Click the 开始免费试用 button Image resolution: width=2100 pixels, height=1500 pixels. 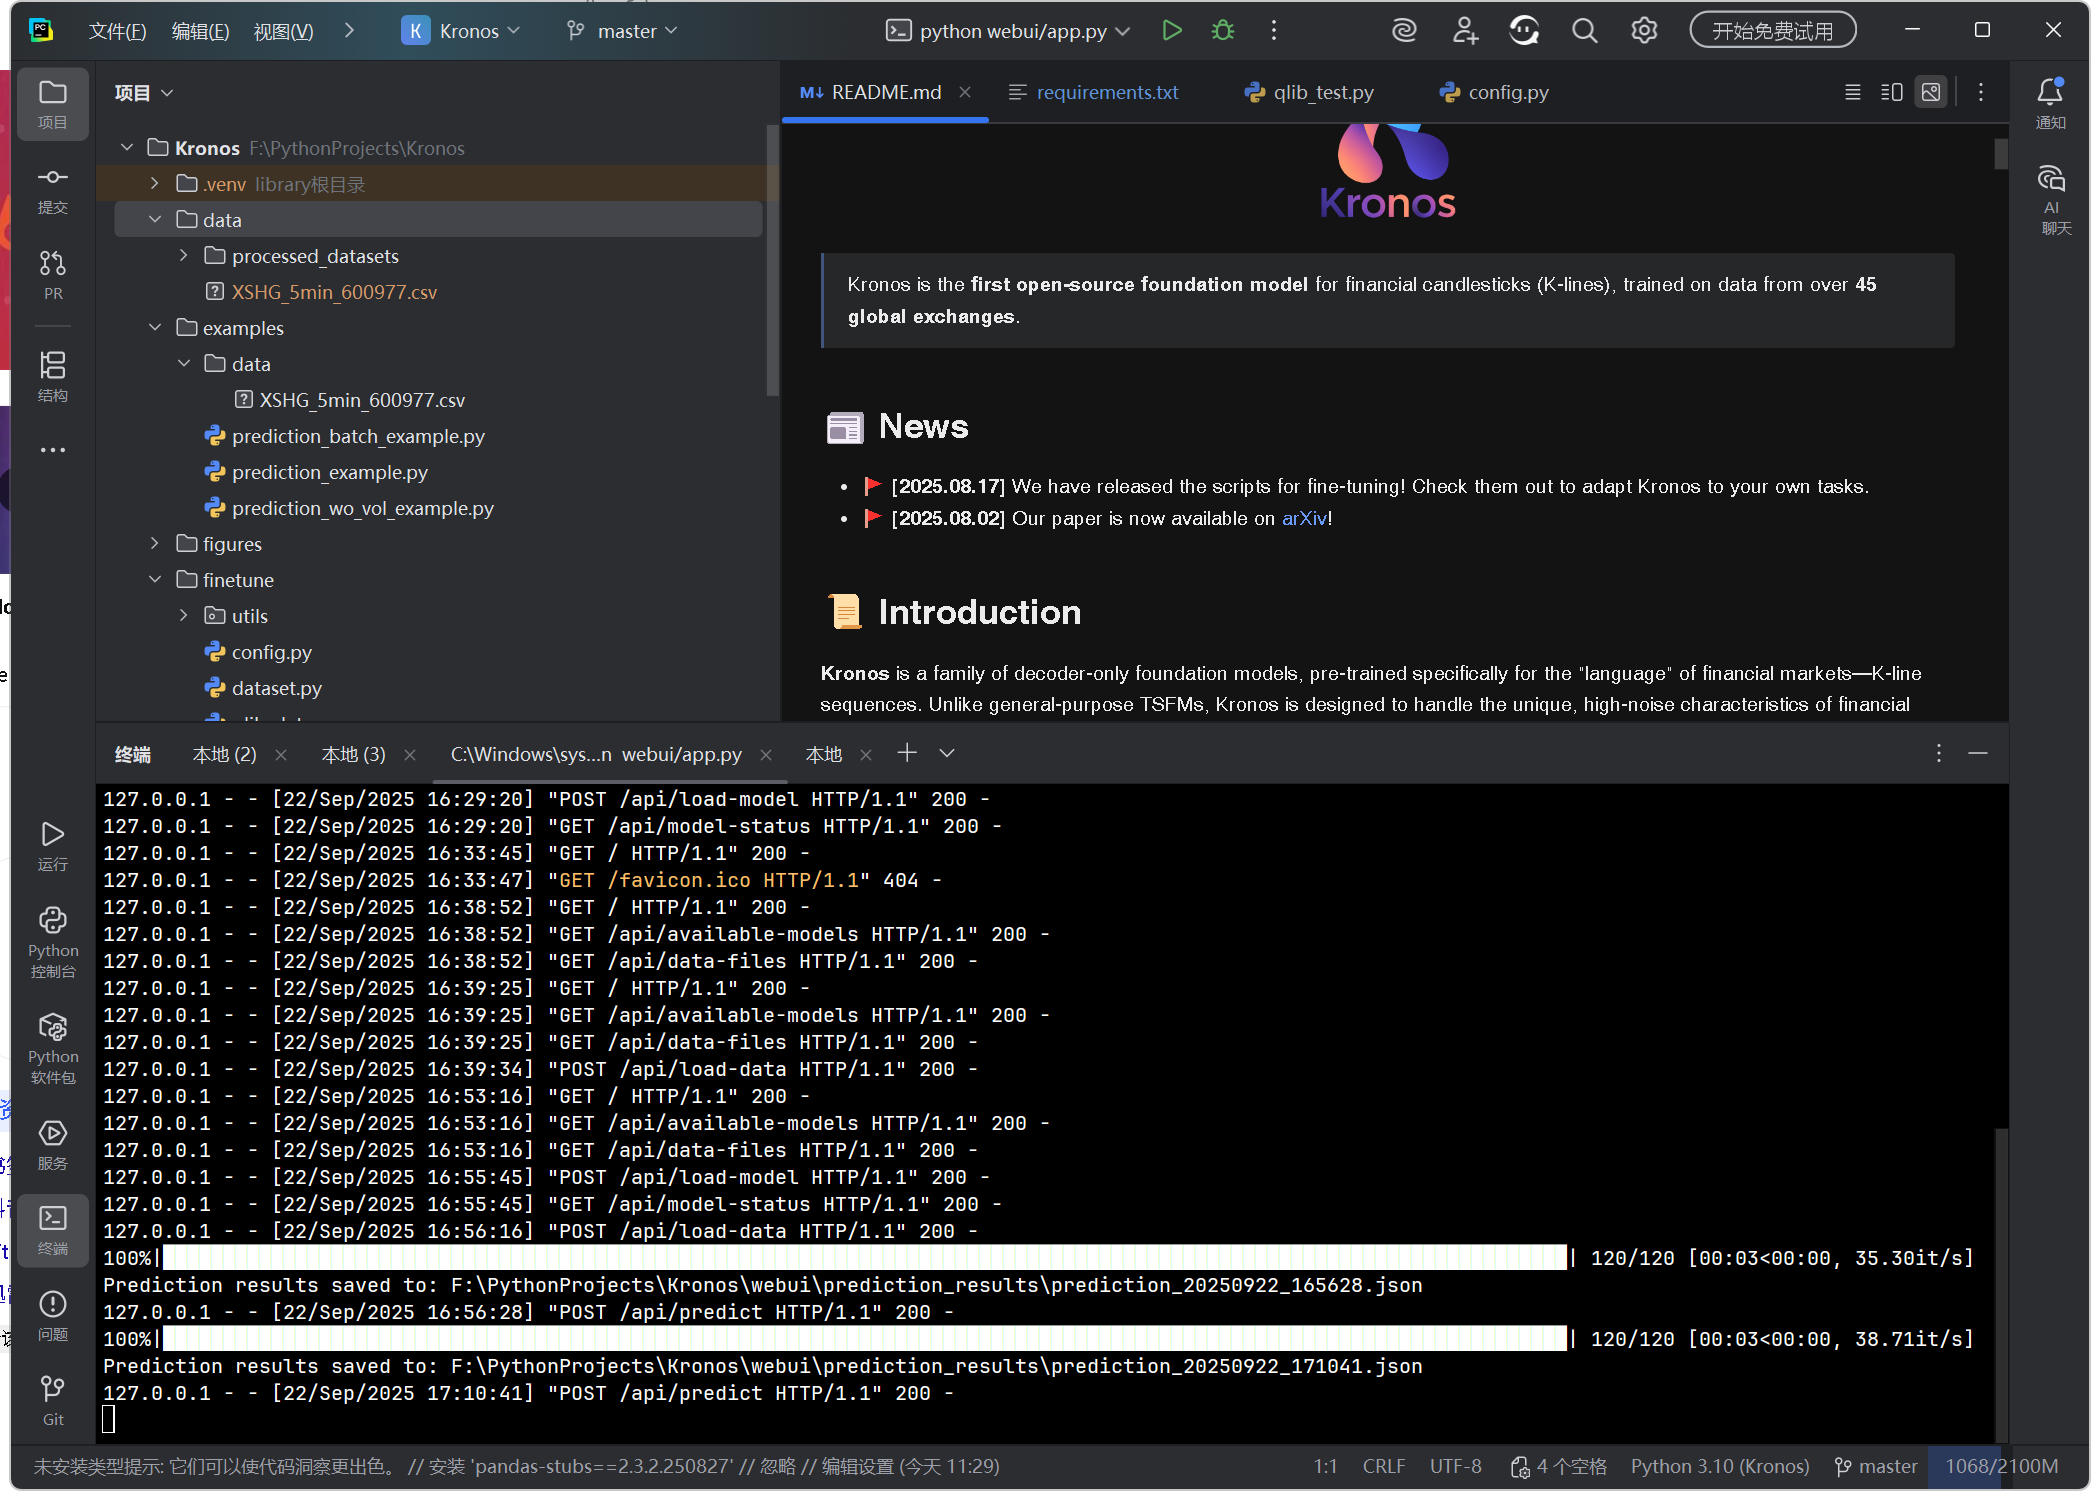(1773, 31)
